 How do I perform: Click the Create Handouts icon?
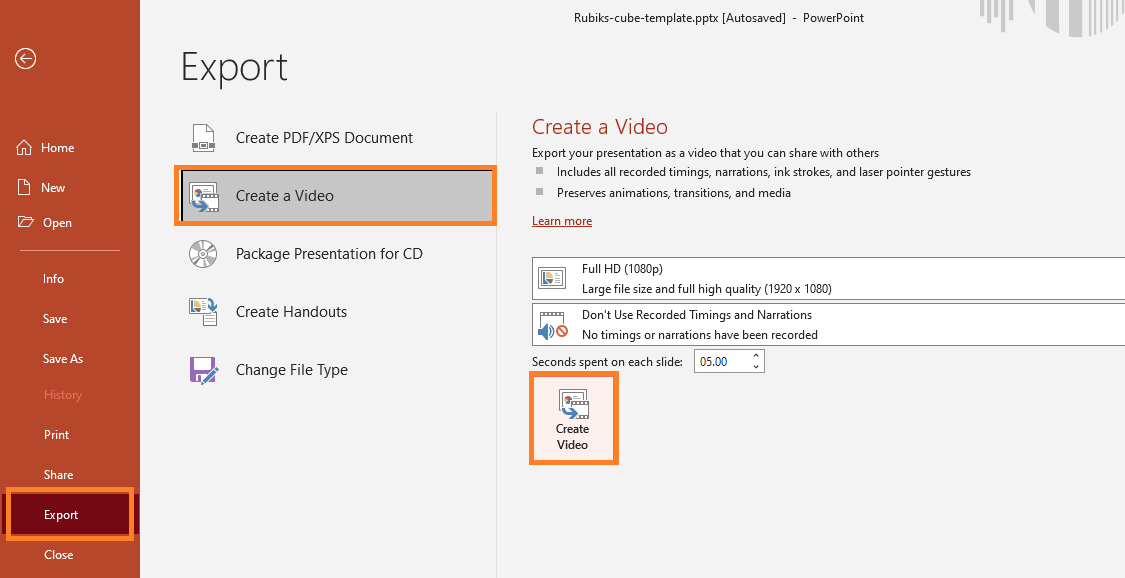(x=203, y=312)
